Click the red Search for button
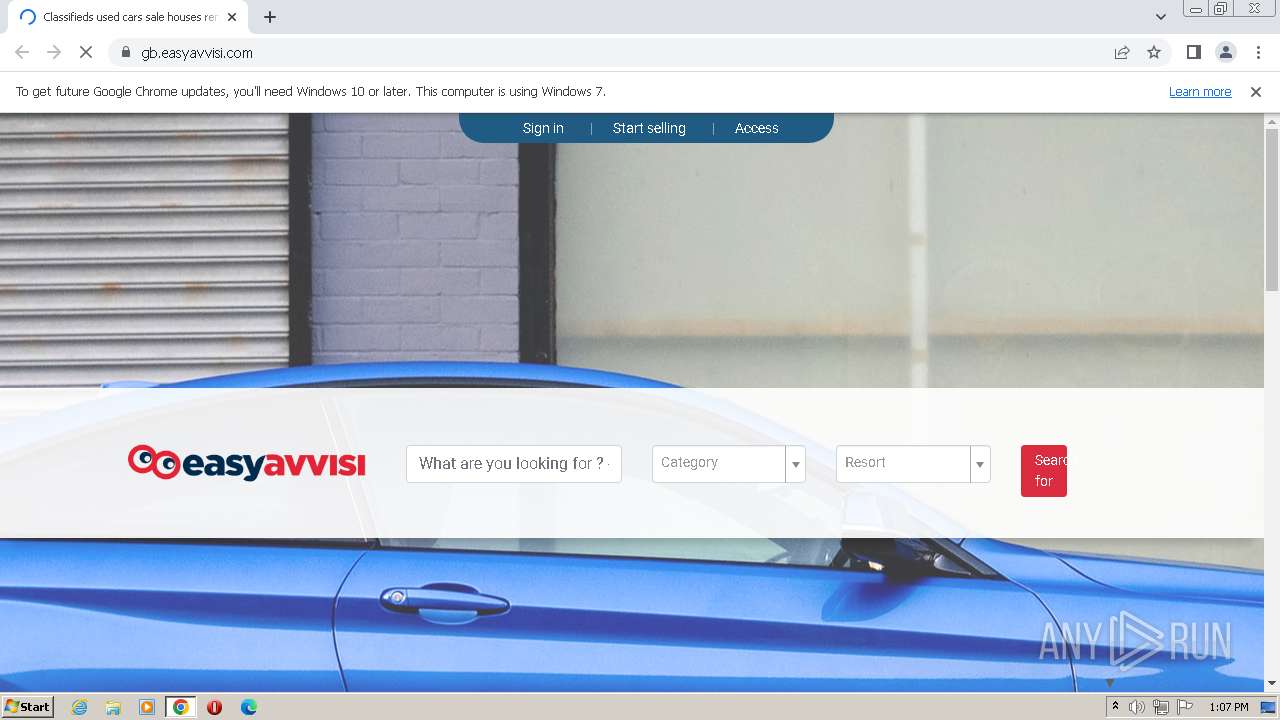 click(1044, 471)
